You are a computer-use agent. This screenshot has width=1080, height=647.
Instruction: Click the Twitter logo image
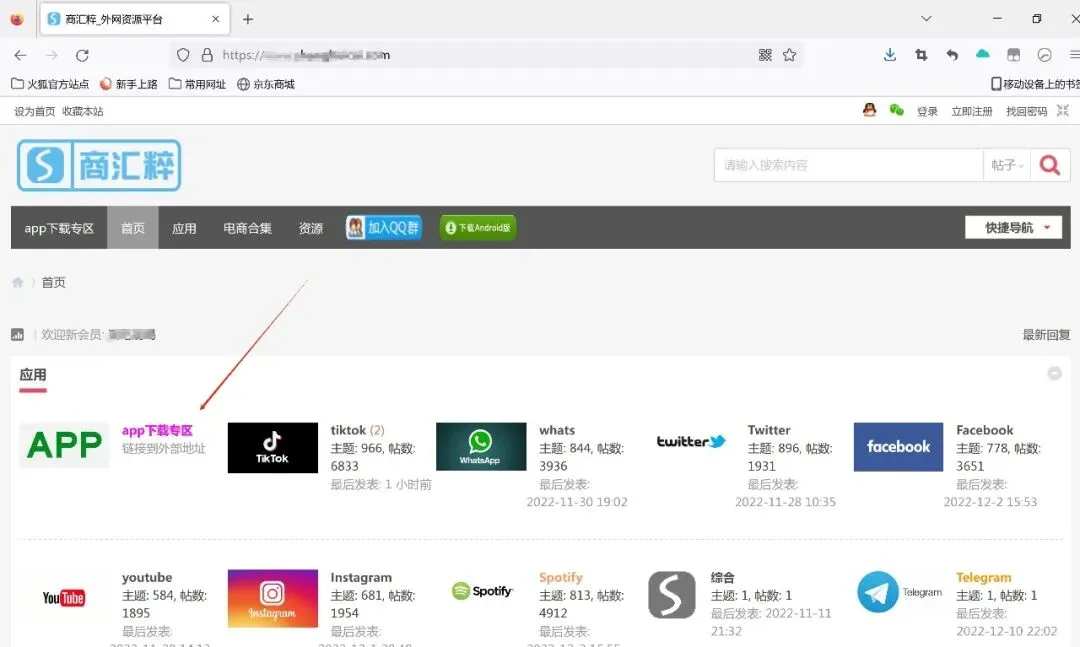(x=691, y=441)
